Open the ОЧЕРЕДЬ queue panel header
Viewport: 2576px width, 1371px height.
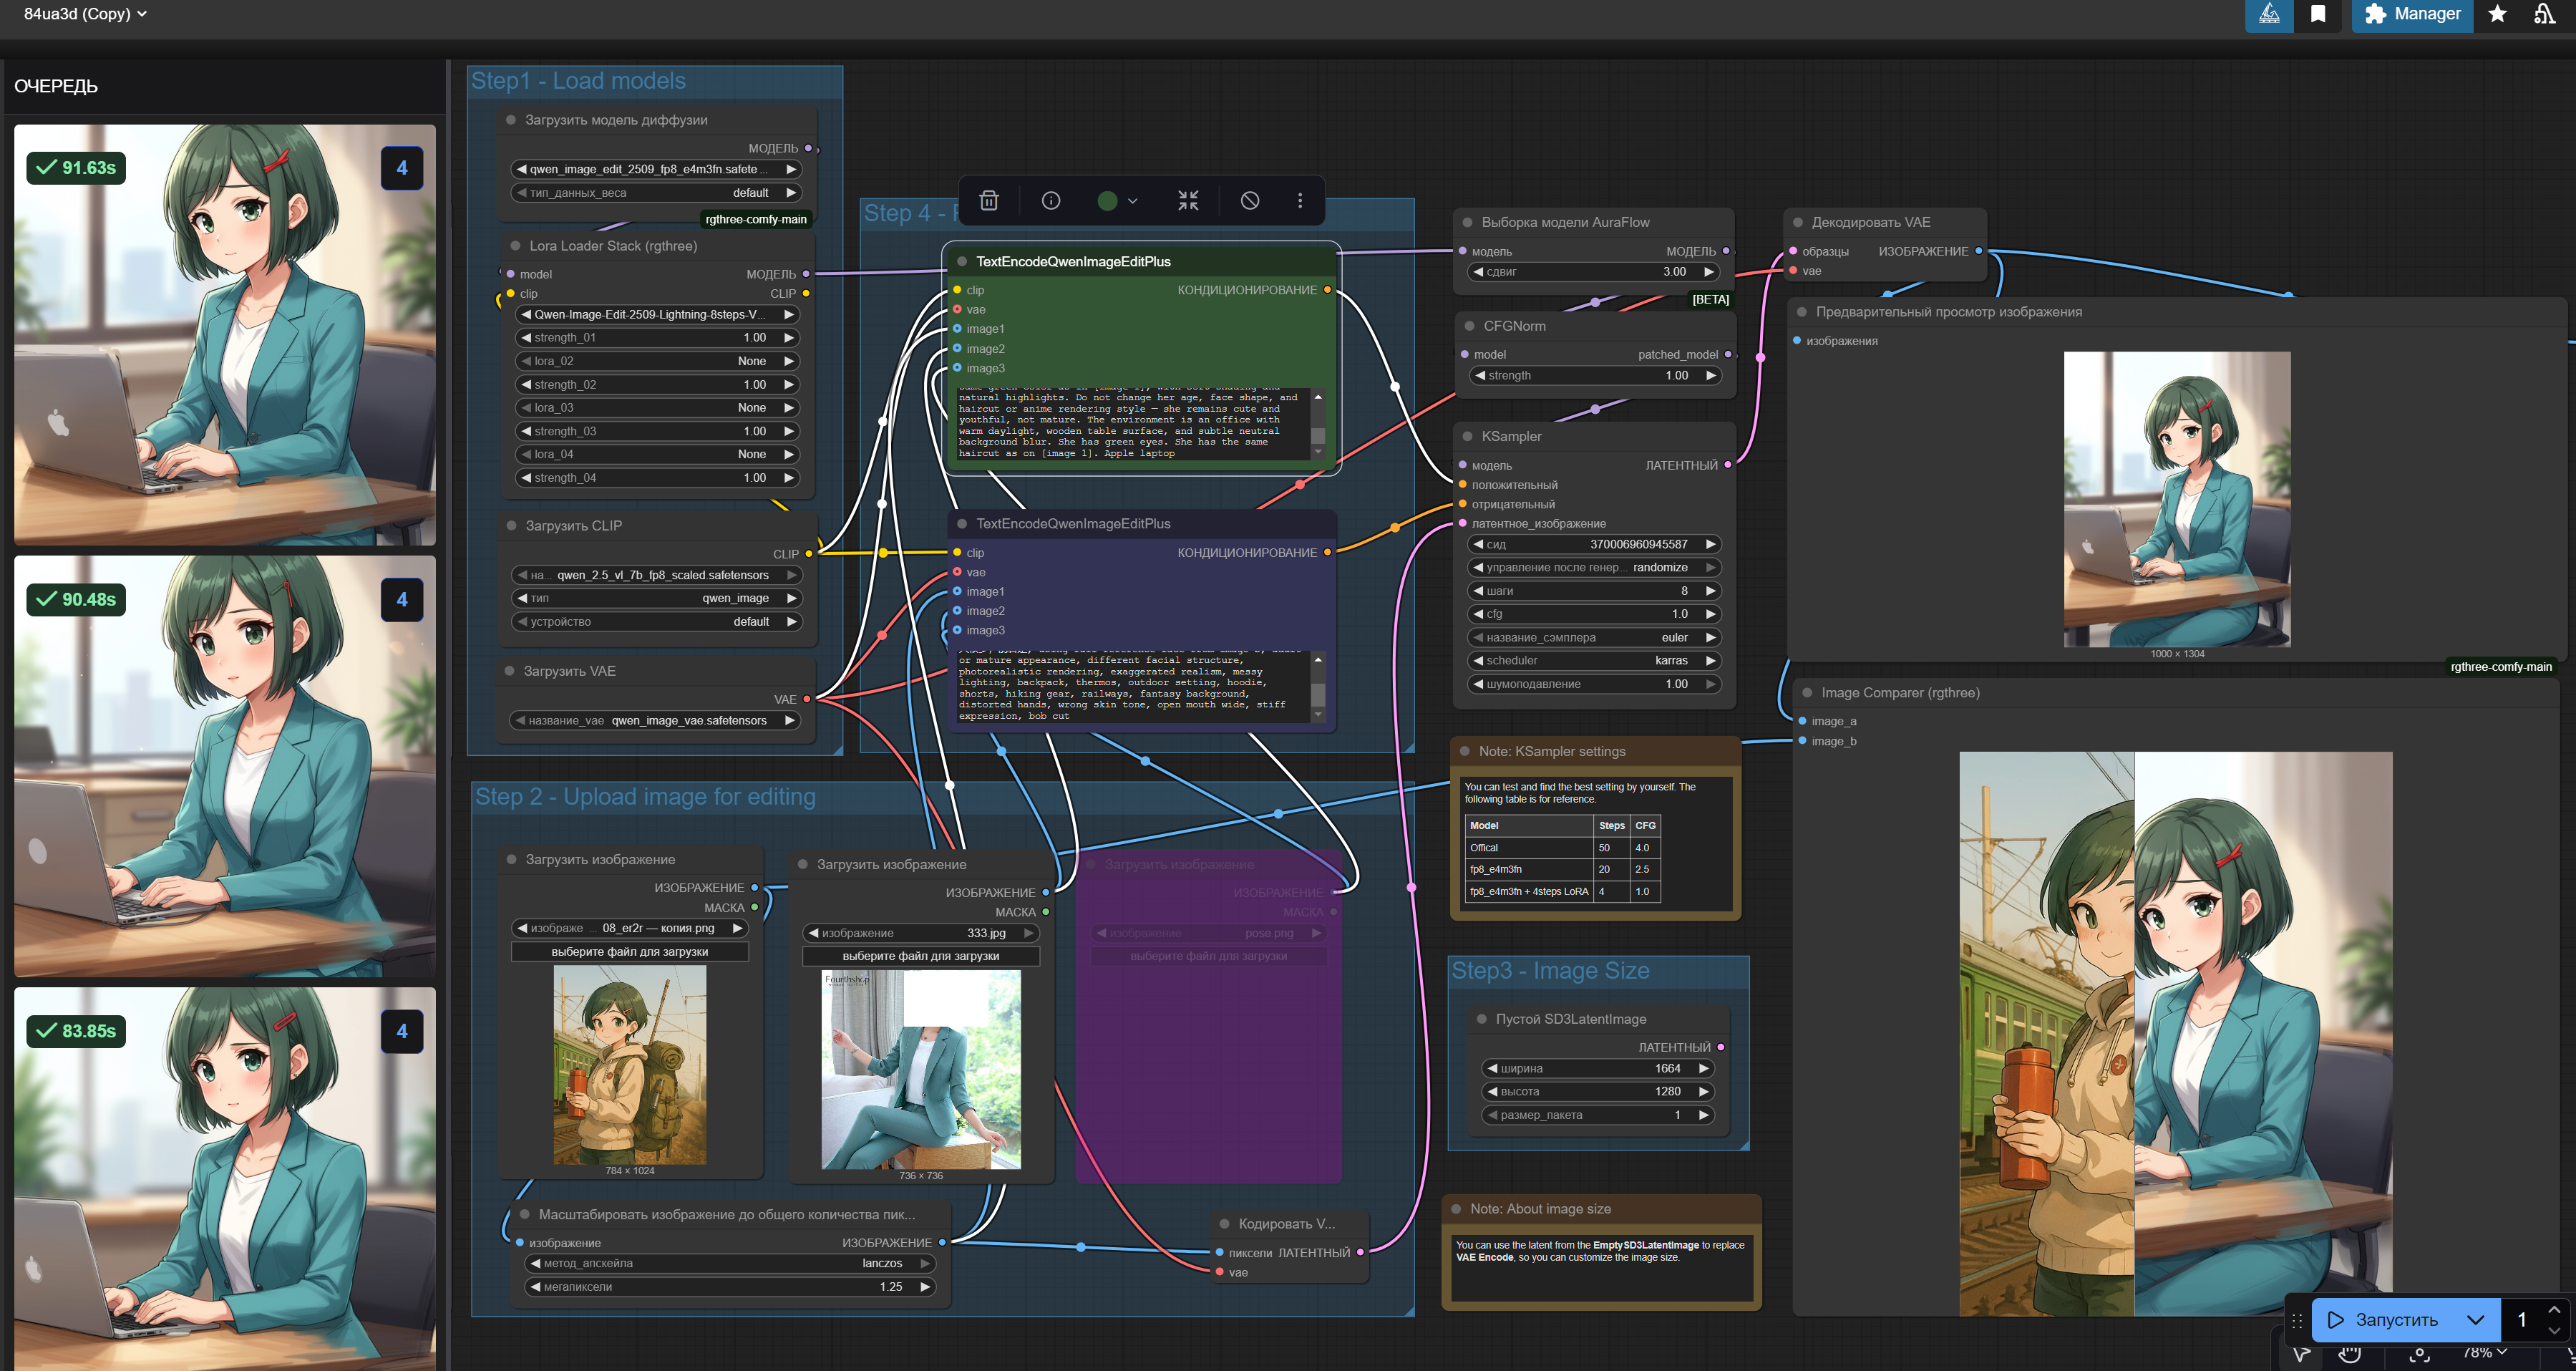coord(56,86)
